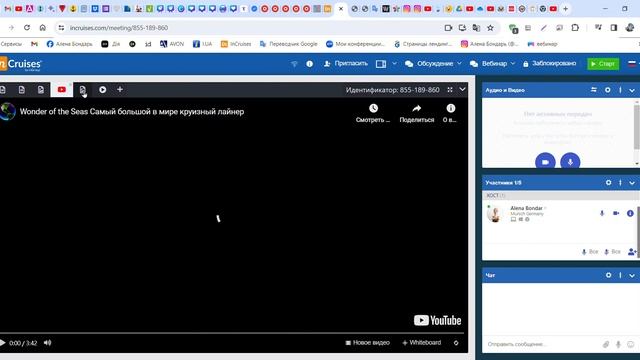Collapse the participants panel
This screenshot has width=640, height=360.
point(632,183)
